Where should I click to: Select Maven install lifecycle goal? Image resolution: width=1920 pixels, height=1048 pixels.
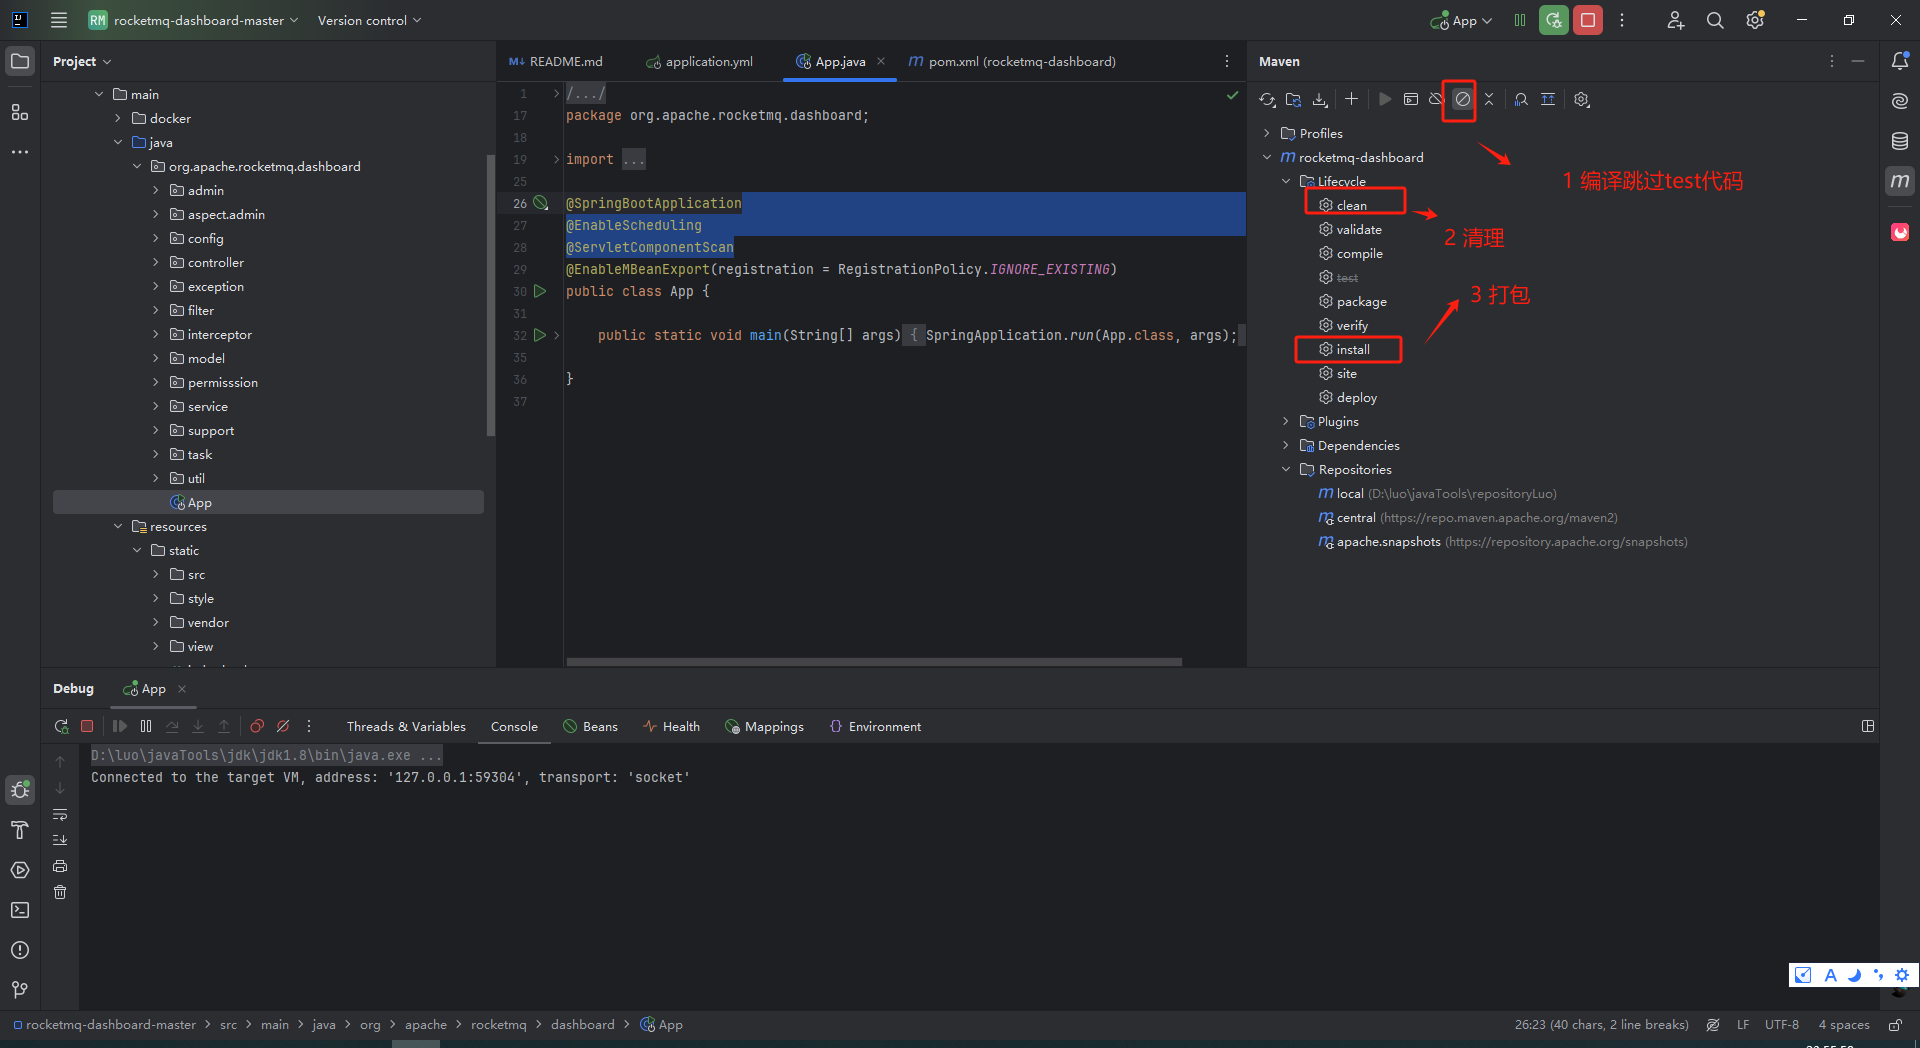(1353, 349)
